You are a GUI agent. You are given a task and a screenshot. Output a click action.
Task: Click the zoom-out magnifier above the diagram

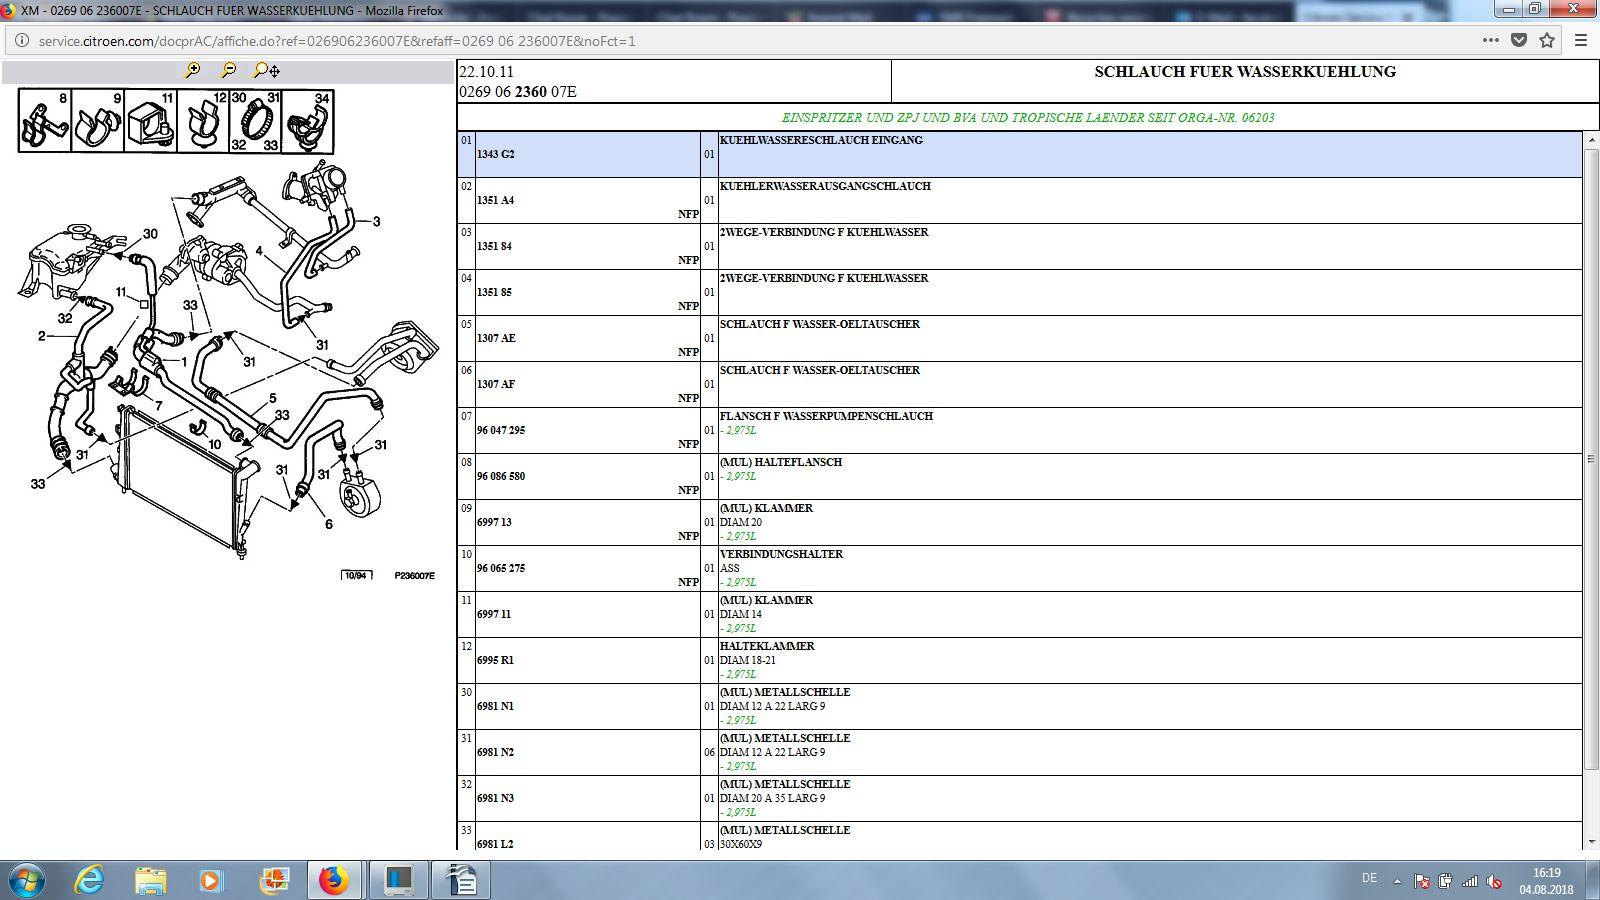tap(229, 70)
